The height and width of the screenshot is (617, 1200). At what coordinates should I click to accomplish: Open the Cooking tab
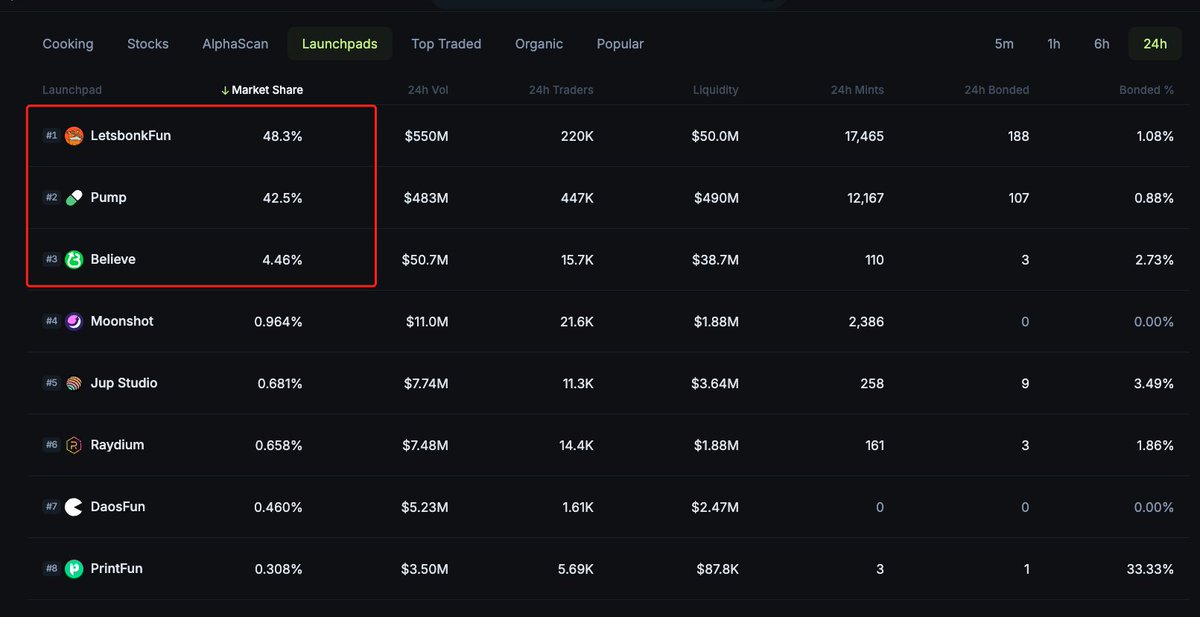[x=68, y=44]
